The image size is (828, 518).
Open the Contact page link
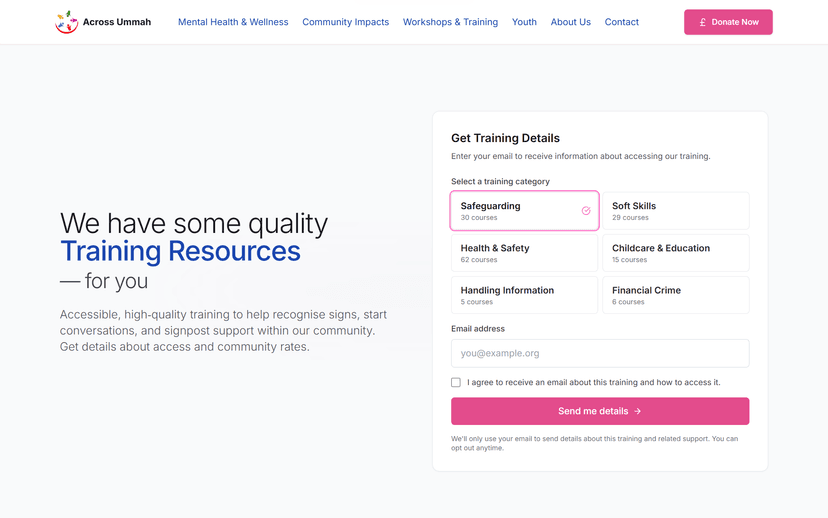tap(621, 22)
